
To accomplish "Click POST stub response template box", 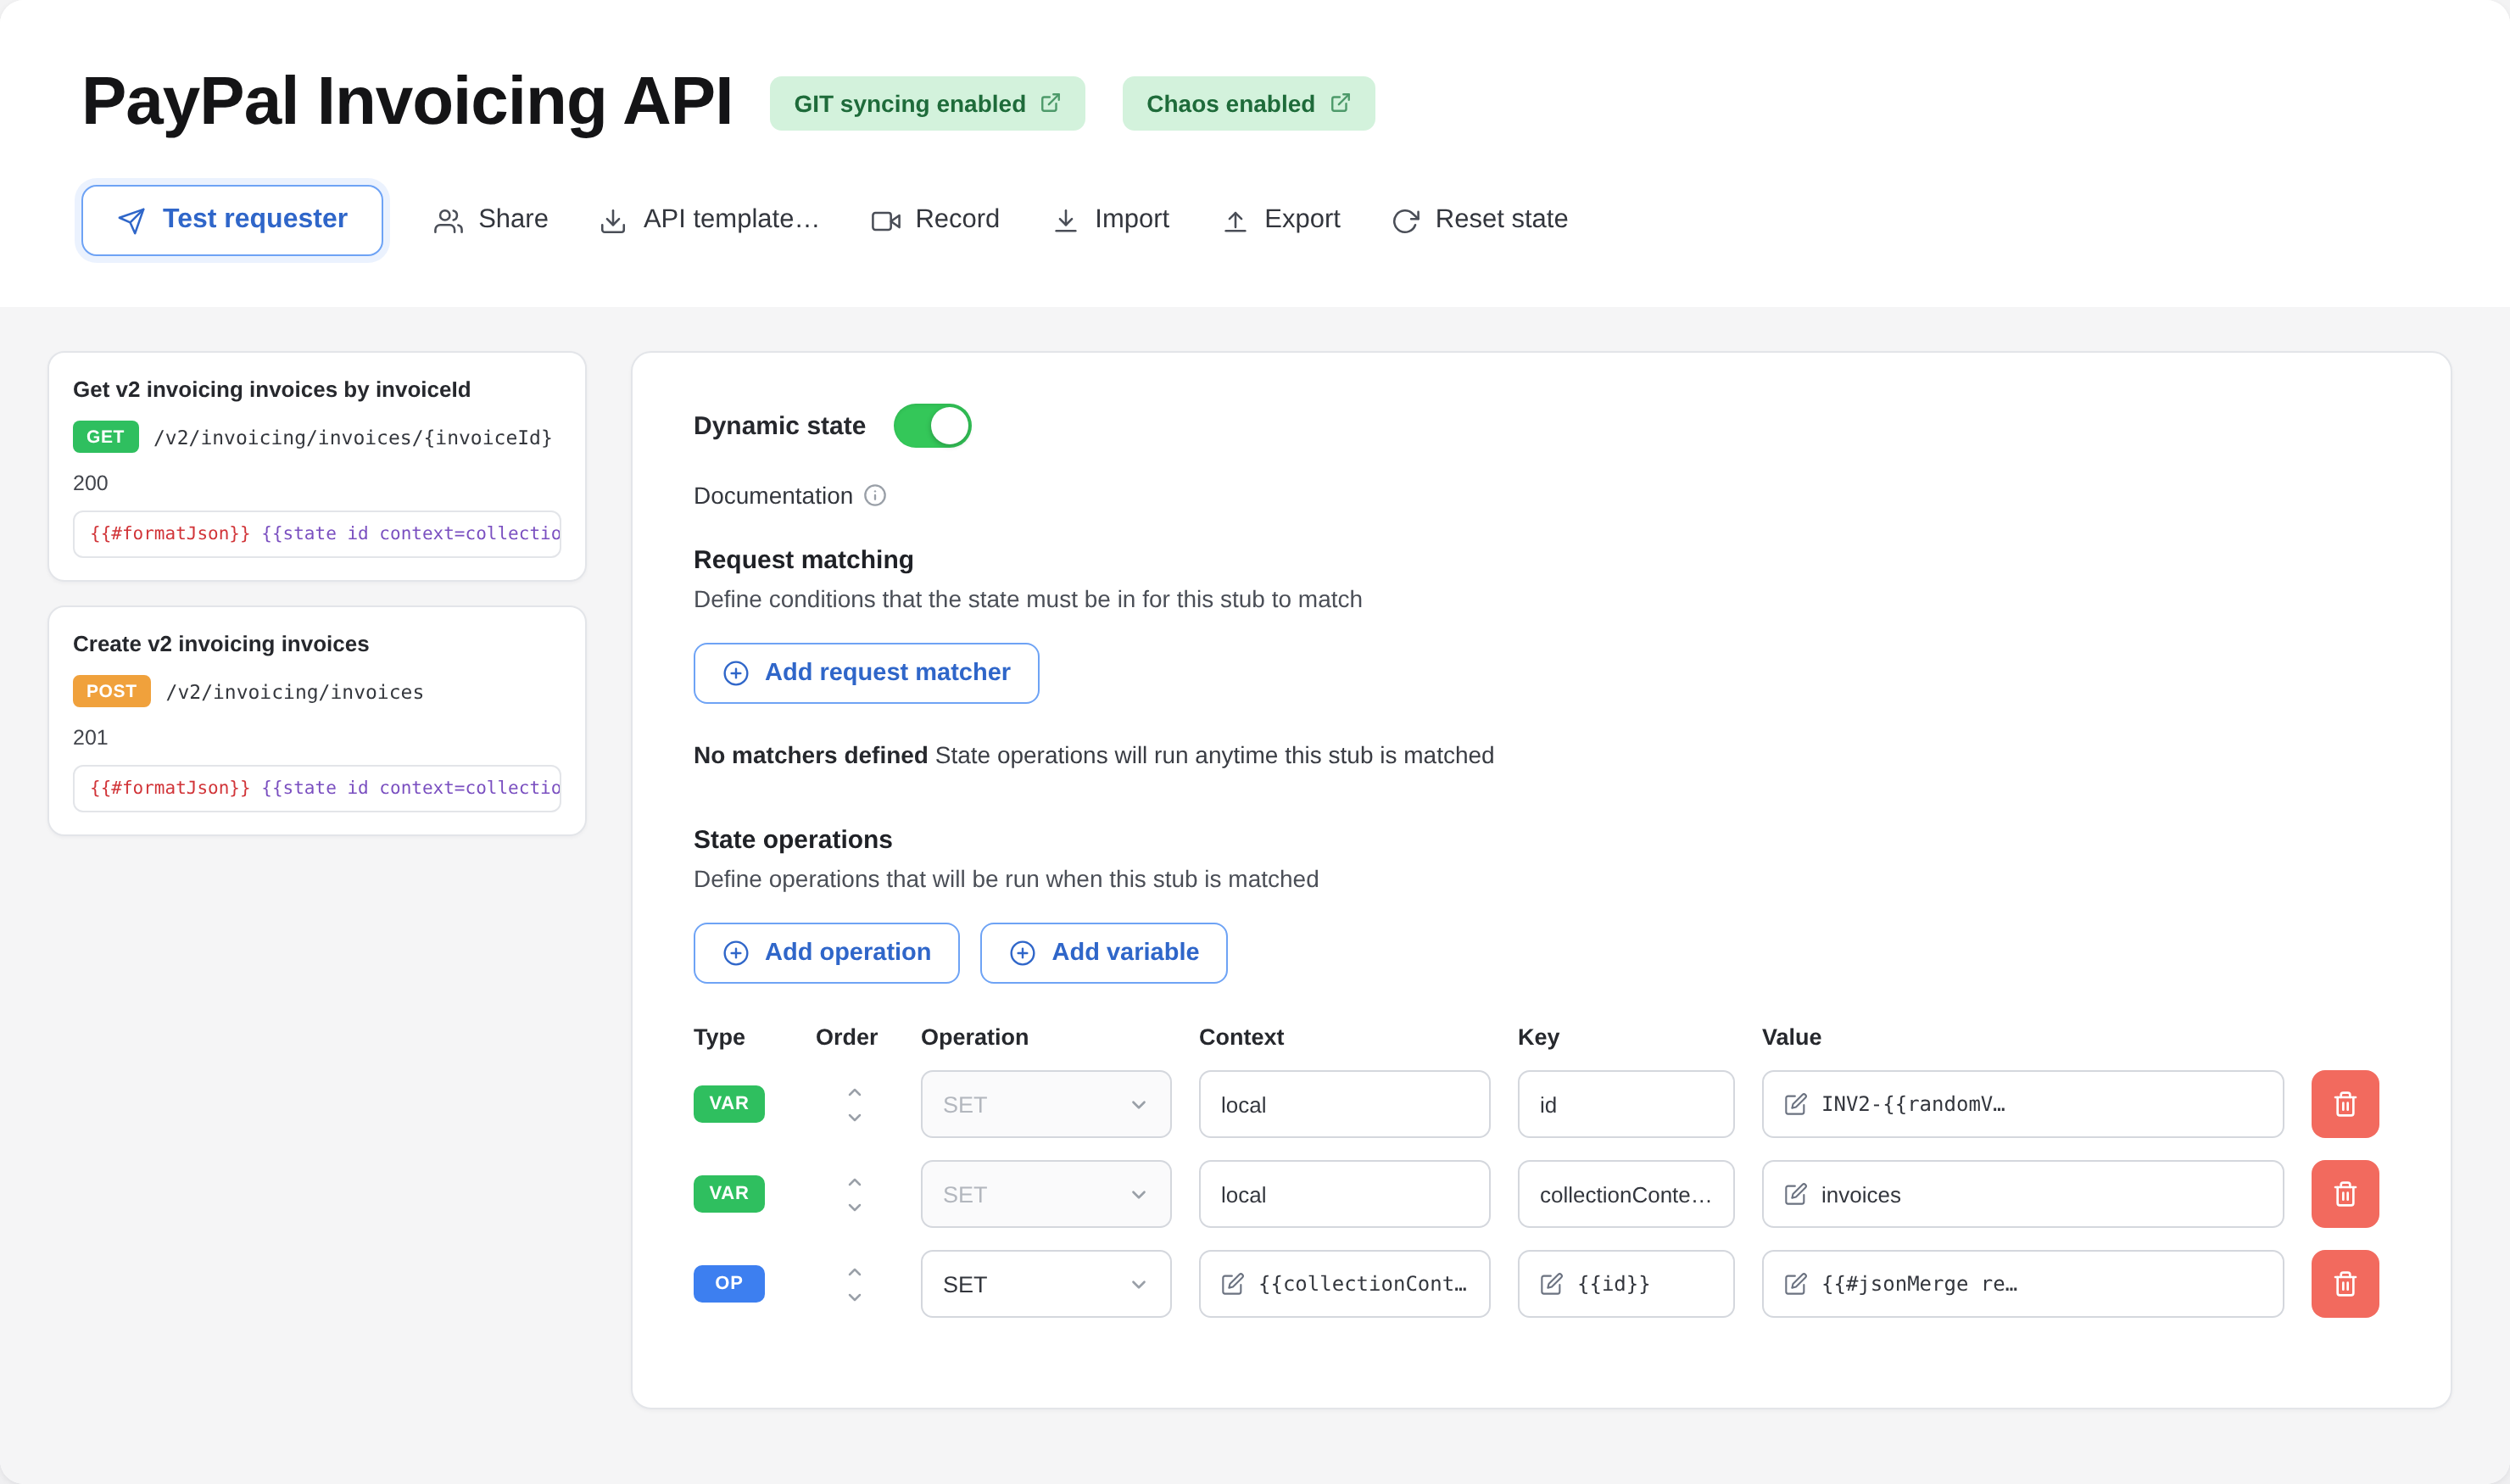I will click(x=317, y=789).
